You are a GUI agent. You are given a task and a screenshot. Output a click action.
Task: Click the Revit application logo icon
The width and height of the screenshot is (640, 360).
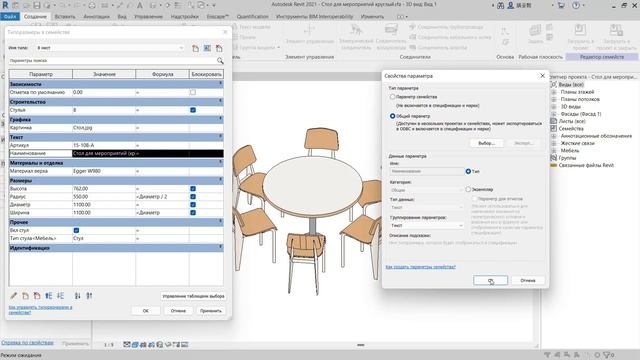coord(5,5)
